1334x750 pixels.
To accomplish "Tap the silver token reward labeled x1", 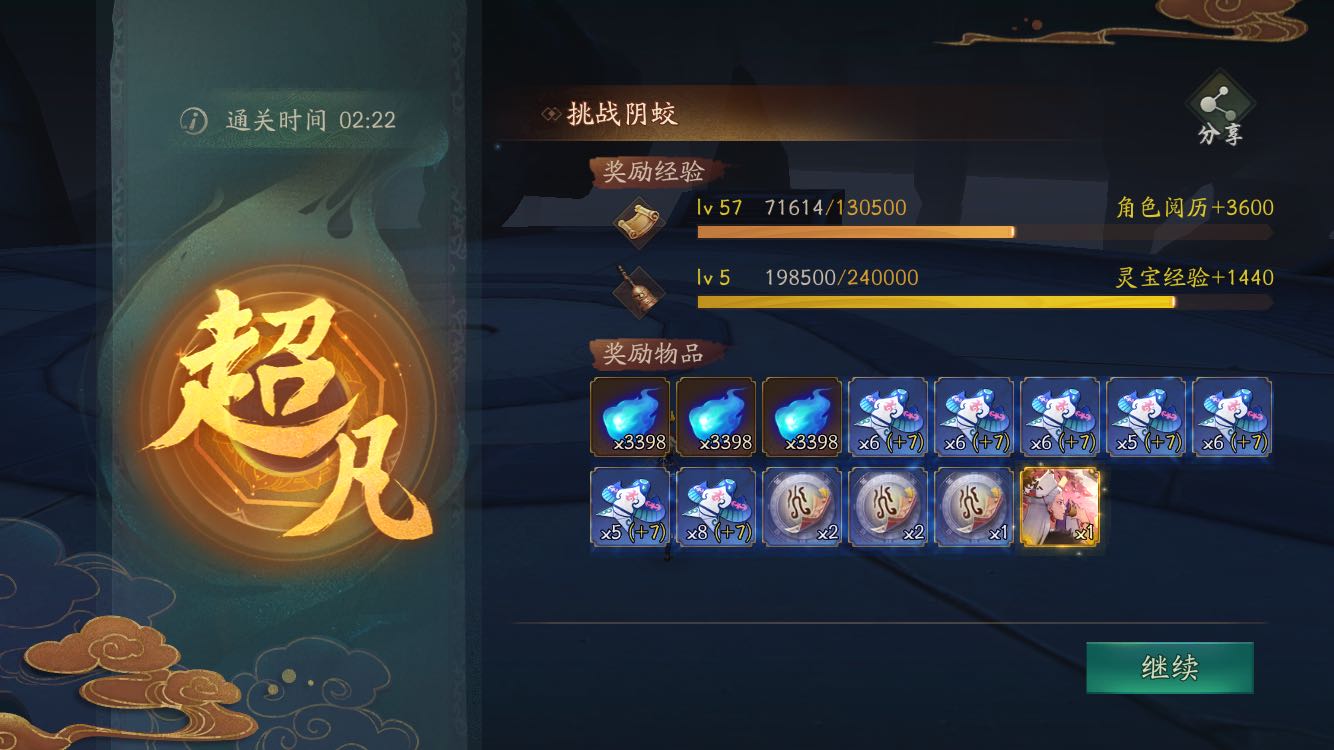I will (x=974, y=507).
